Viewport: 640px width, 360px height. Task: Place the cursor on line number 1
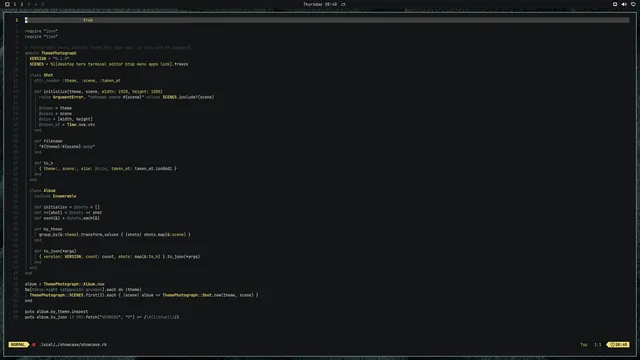click(x=17, y=20)
